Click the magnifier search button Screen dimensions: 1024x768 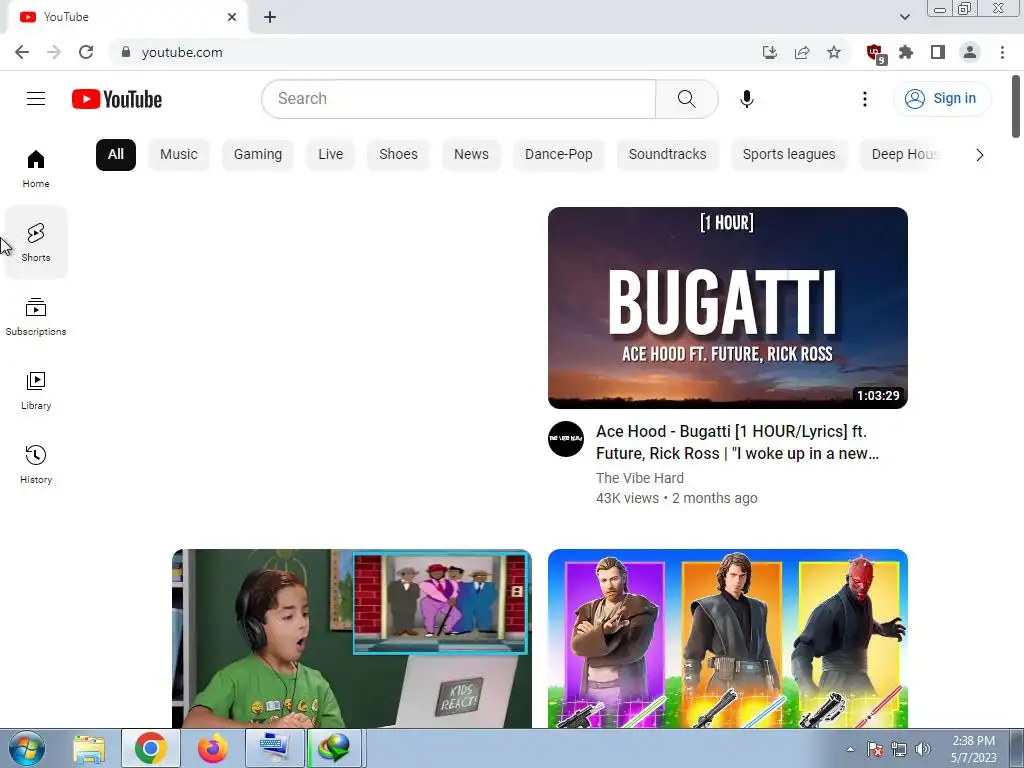(x=686, y=99)
